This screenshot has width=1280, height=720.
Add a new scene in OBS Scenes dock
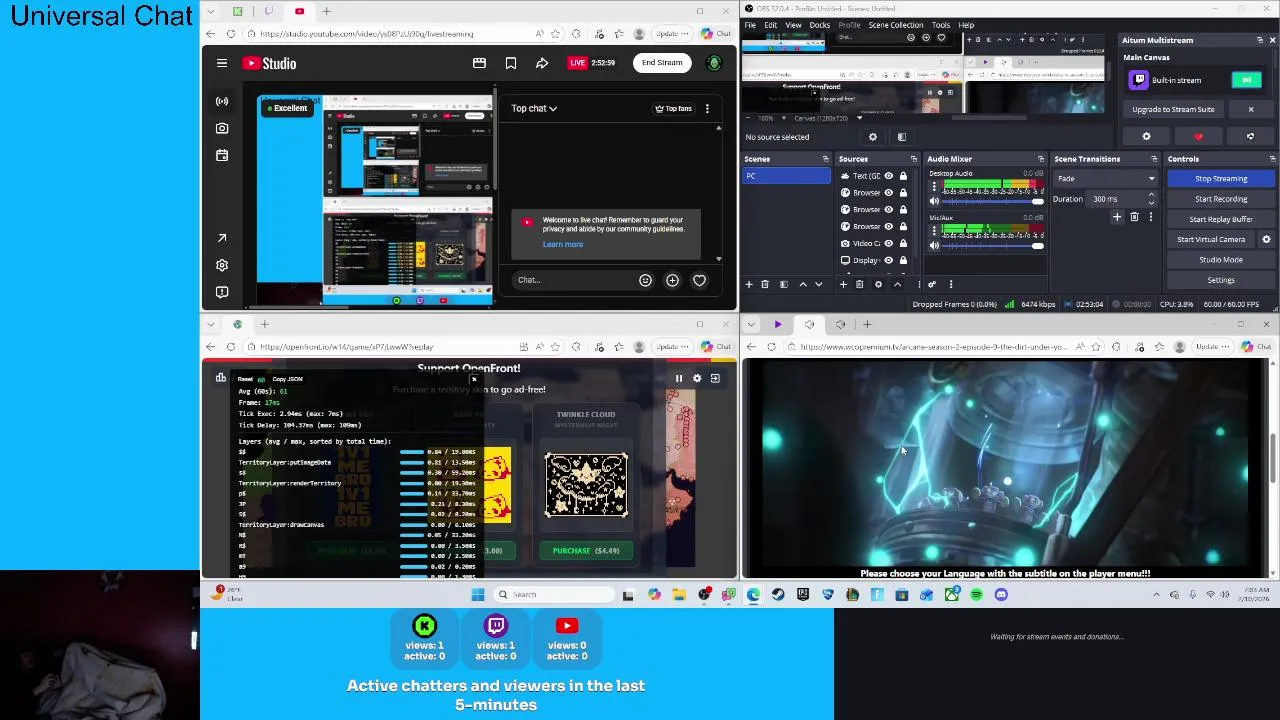click(x=749, y=284)
